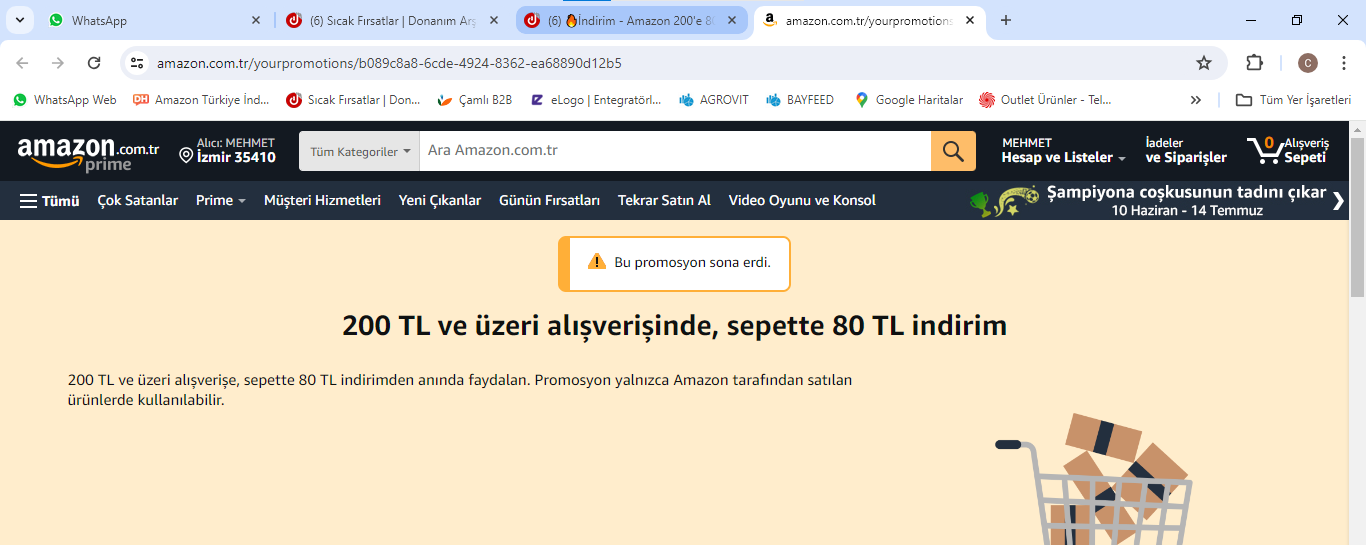Open the BAYFEED bookmark
This screenshot has width=1366, height=545.
click(x=800, y=100)
